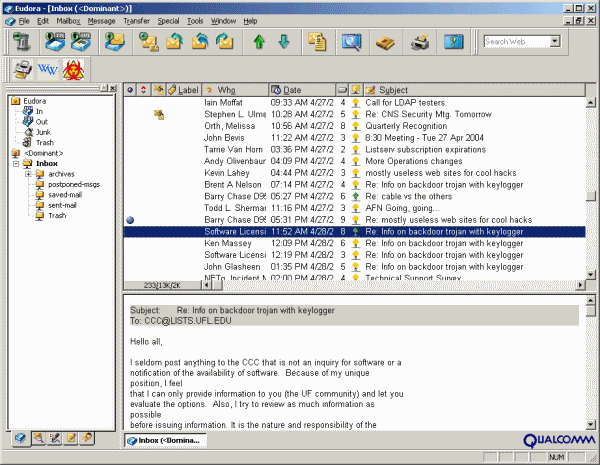Screen dimensions: 600x465
Task: Click the Check Mail toolbar icon
Action: point(115,41)
